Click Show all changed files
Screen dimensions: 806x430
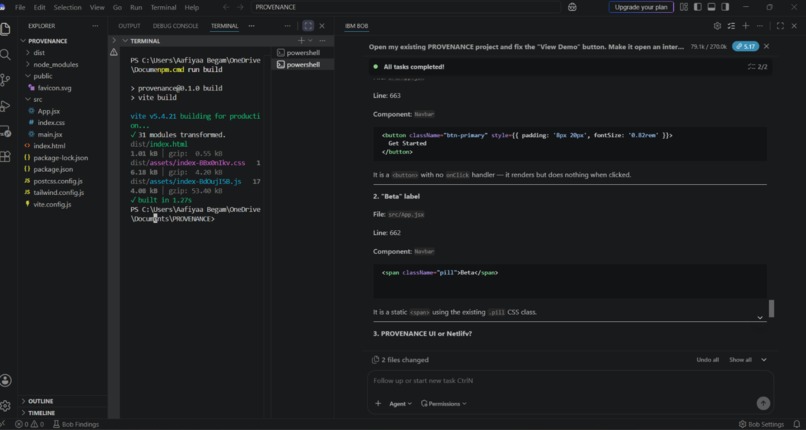[x=740, y=360]
